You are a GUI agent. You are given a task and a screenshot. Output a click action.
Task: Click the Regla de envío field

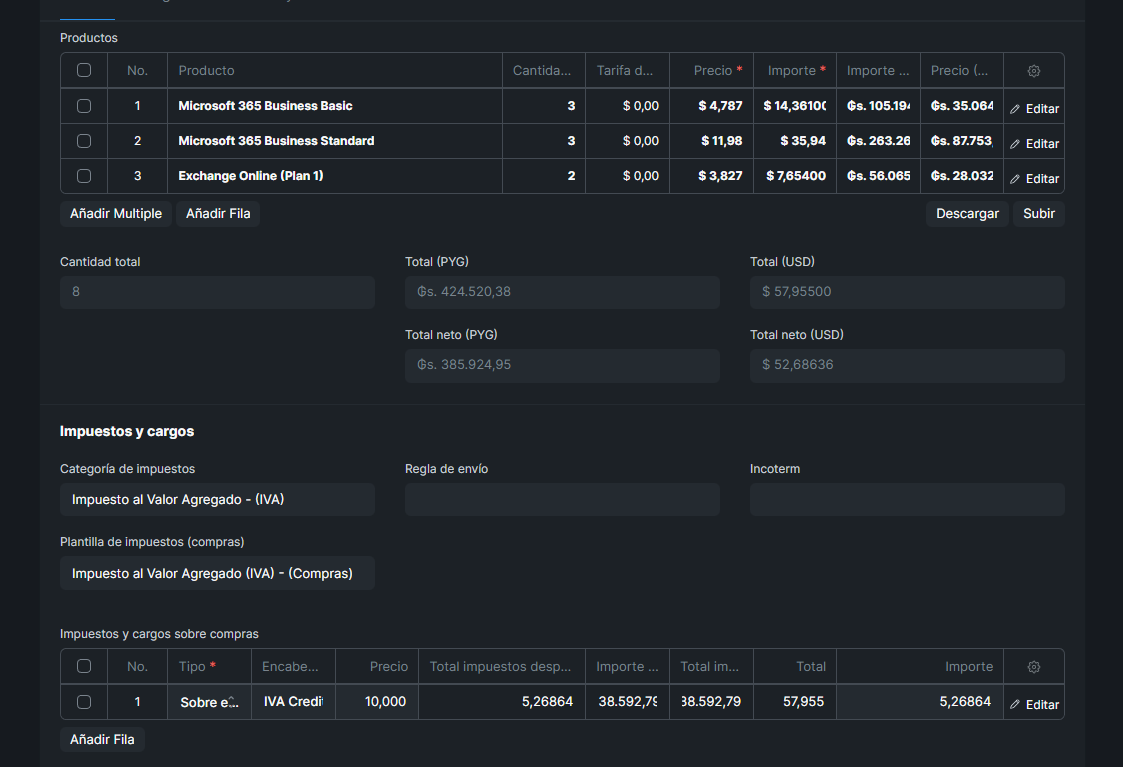562,500
